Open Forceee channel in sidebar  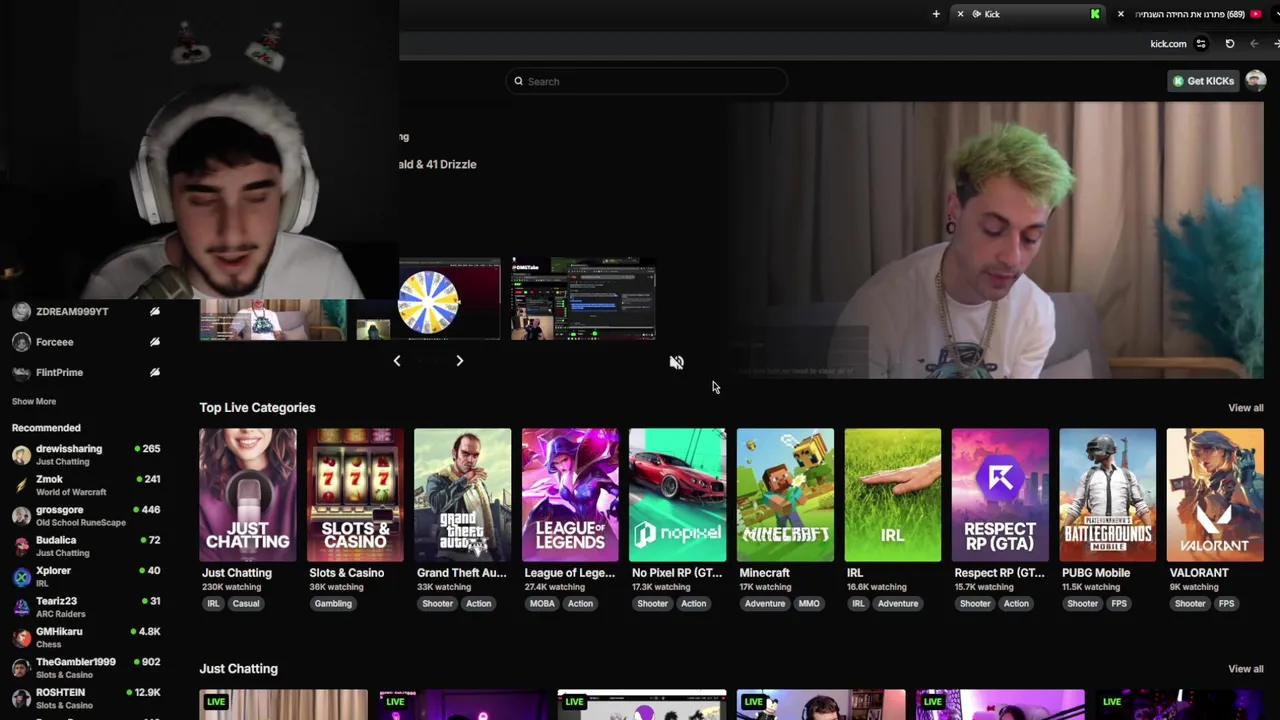pyautogui.click(x=86, y=342)
